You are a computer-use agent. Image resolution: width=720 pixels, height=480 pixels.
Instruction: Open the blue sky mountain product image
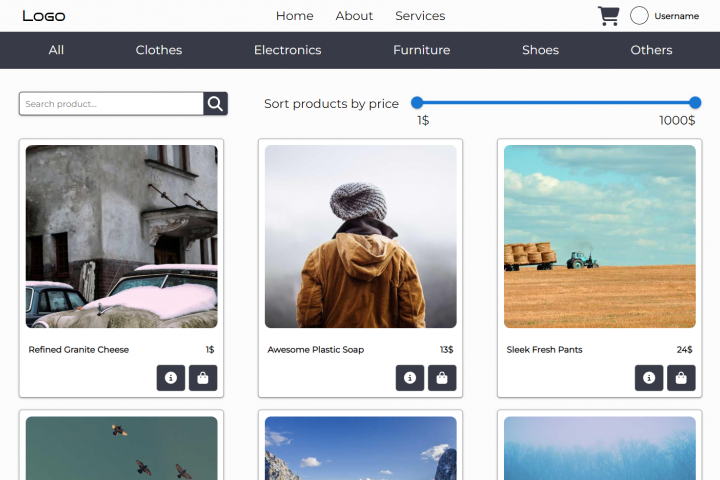tap(361, 448)
